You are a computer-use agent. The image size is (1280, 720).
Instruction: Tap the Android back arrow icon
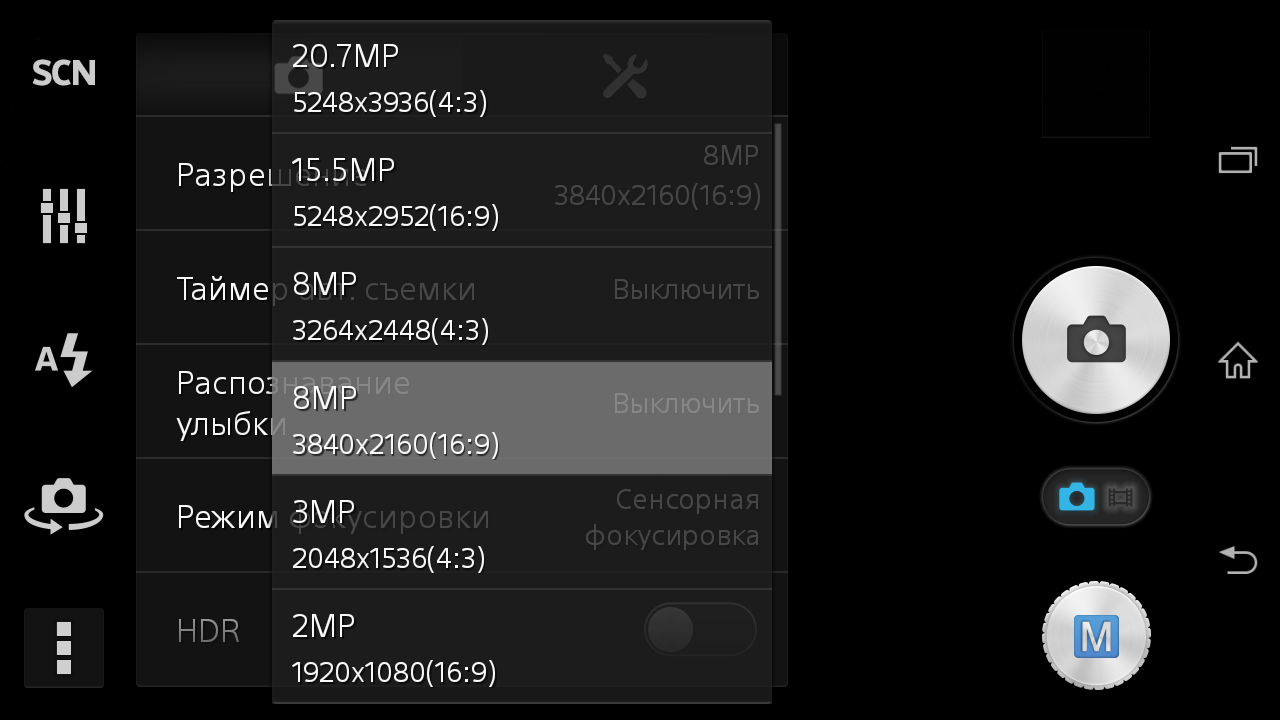pos(1238,559)
